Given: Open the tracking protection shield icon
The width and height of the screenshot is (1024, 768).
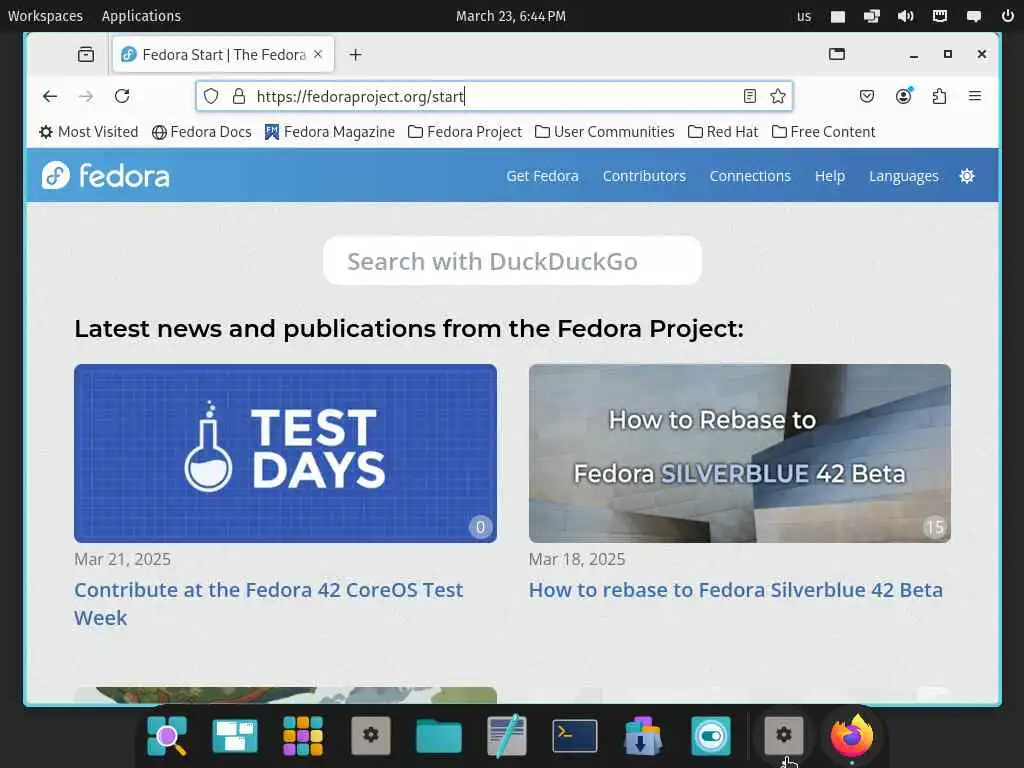Looking at the screenshot, I should [x=211, y=97].
